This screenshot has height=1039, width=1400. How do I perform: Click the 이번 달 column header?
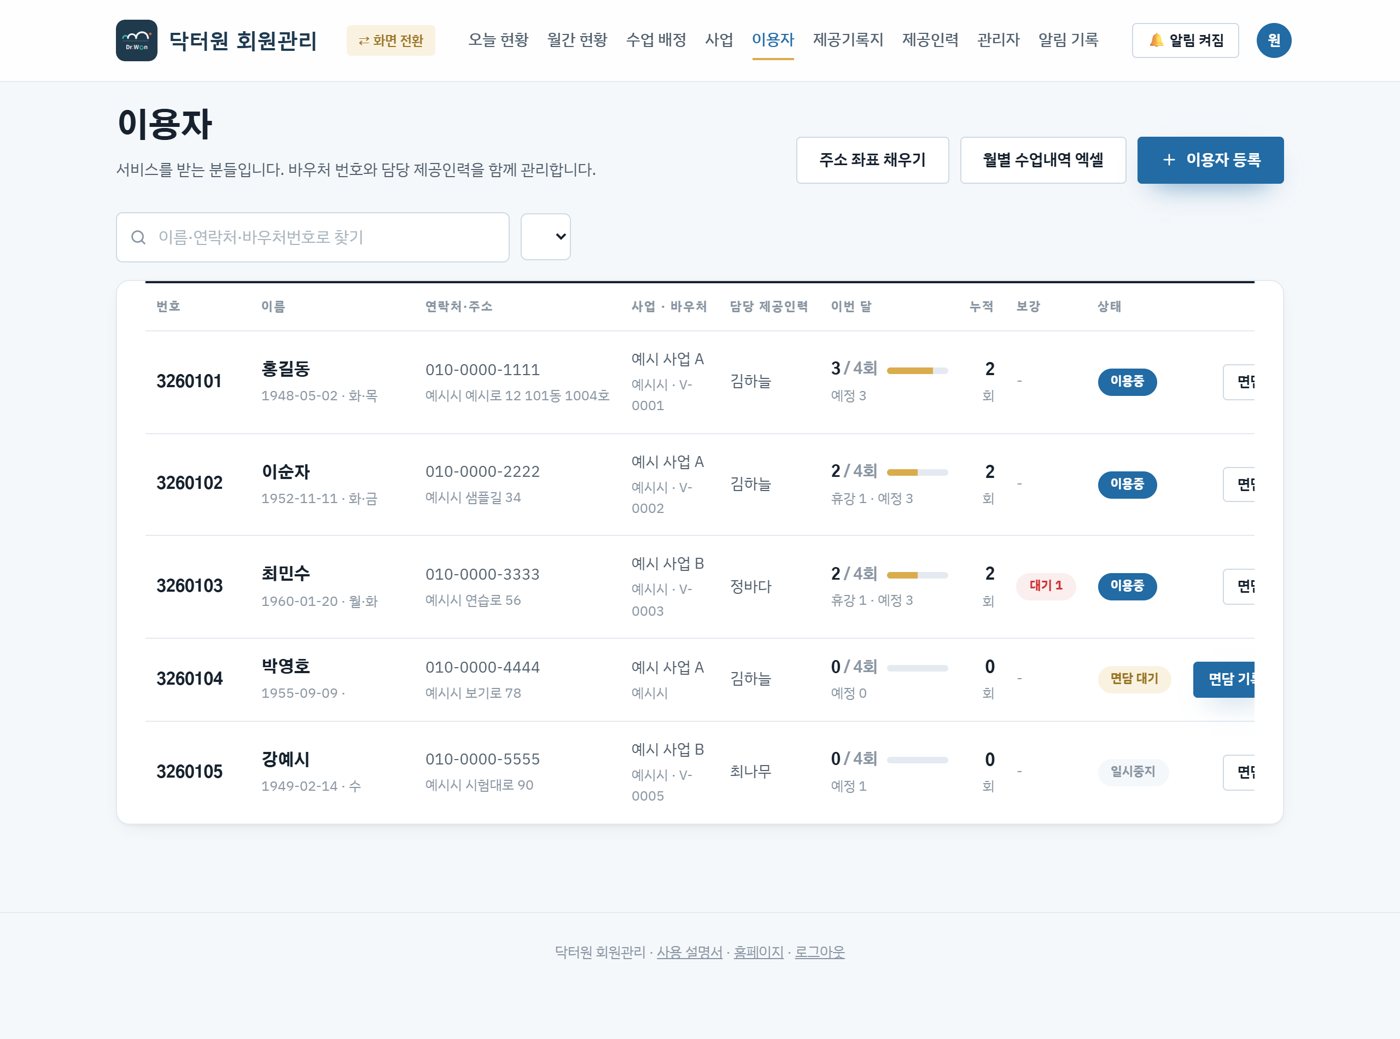click(851, 307)
